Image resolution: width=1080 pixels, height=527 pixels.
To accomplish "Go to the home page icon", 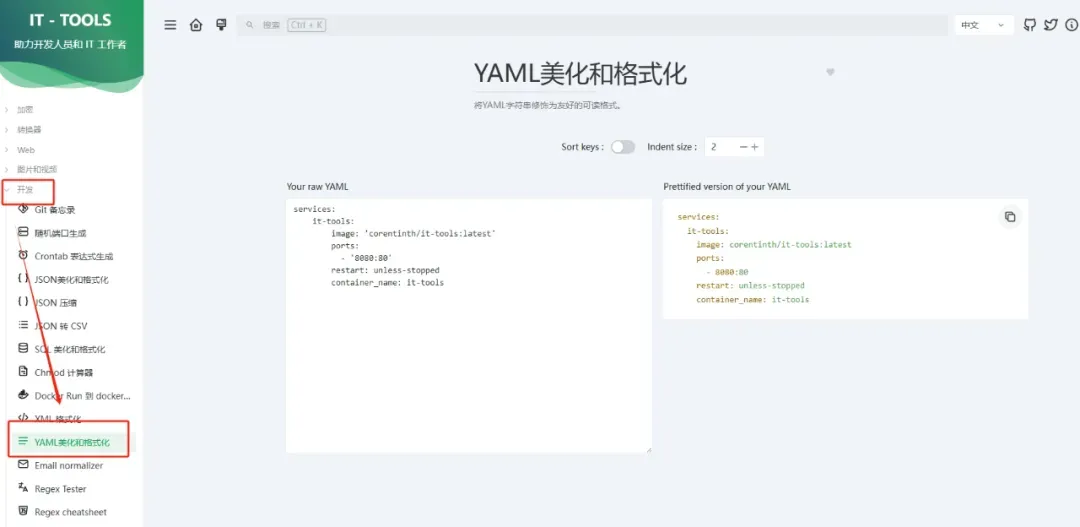I will point(196,25).
